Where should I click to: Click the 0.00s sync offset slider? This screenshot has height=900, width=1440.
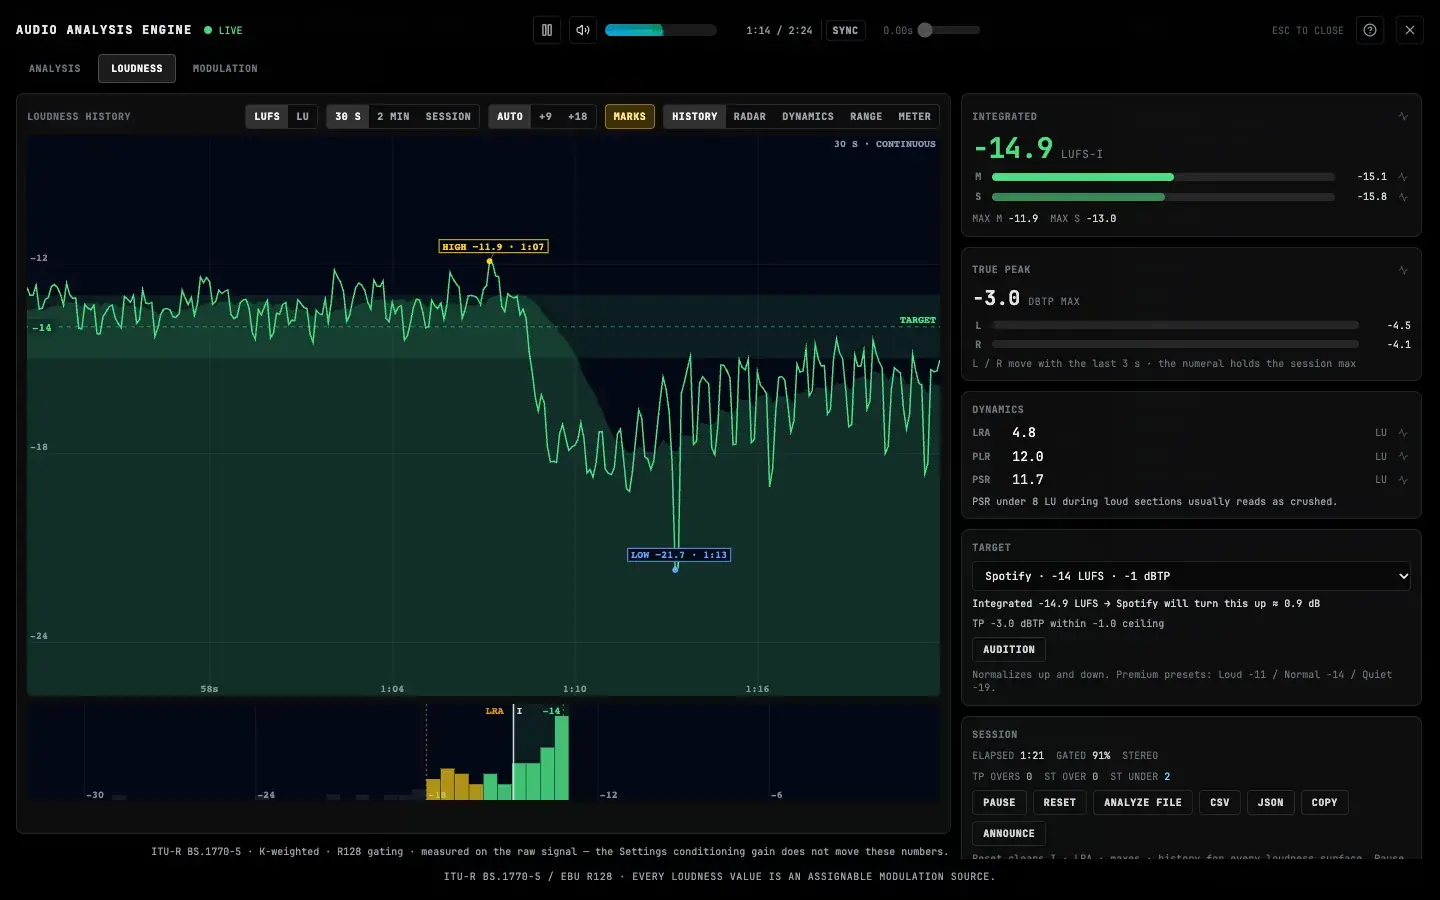949,30
